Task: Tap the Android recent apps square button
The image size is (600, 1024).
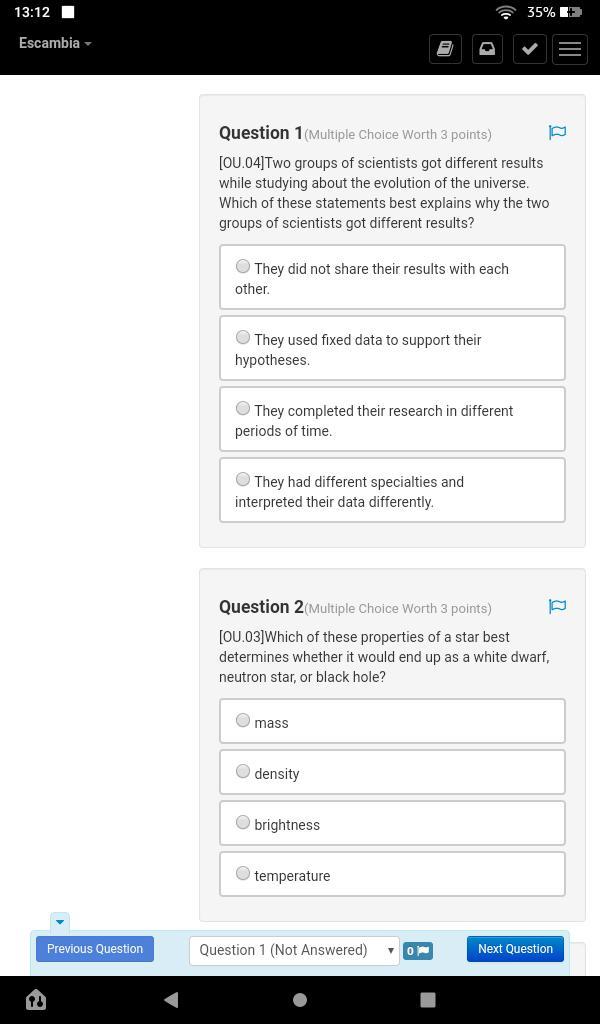Action: pyautogui.click(x=427, y=999)
